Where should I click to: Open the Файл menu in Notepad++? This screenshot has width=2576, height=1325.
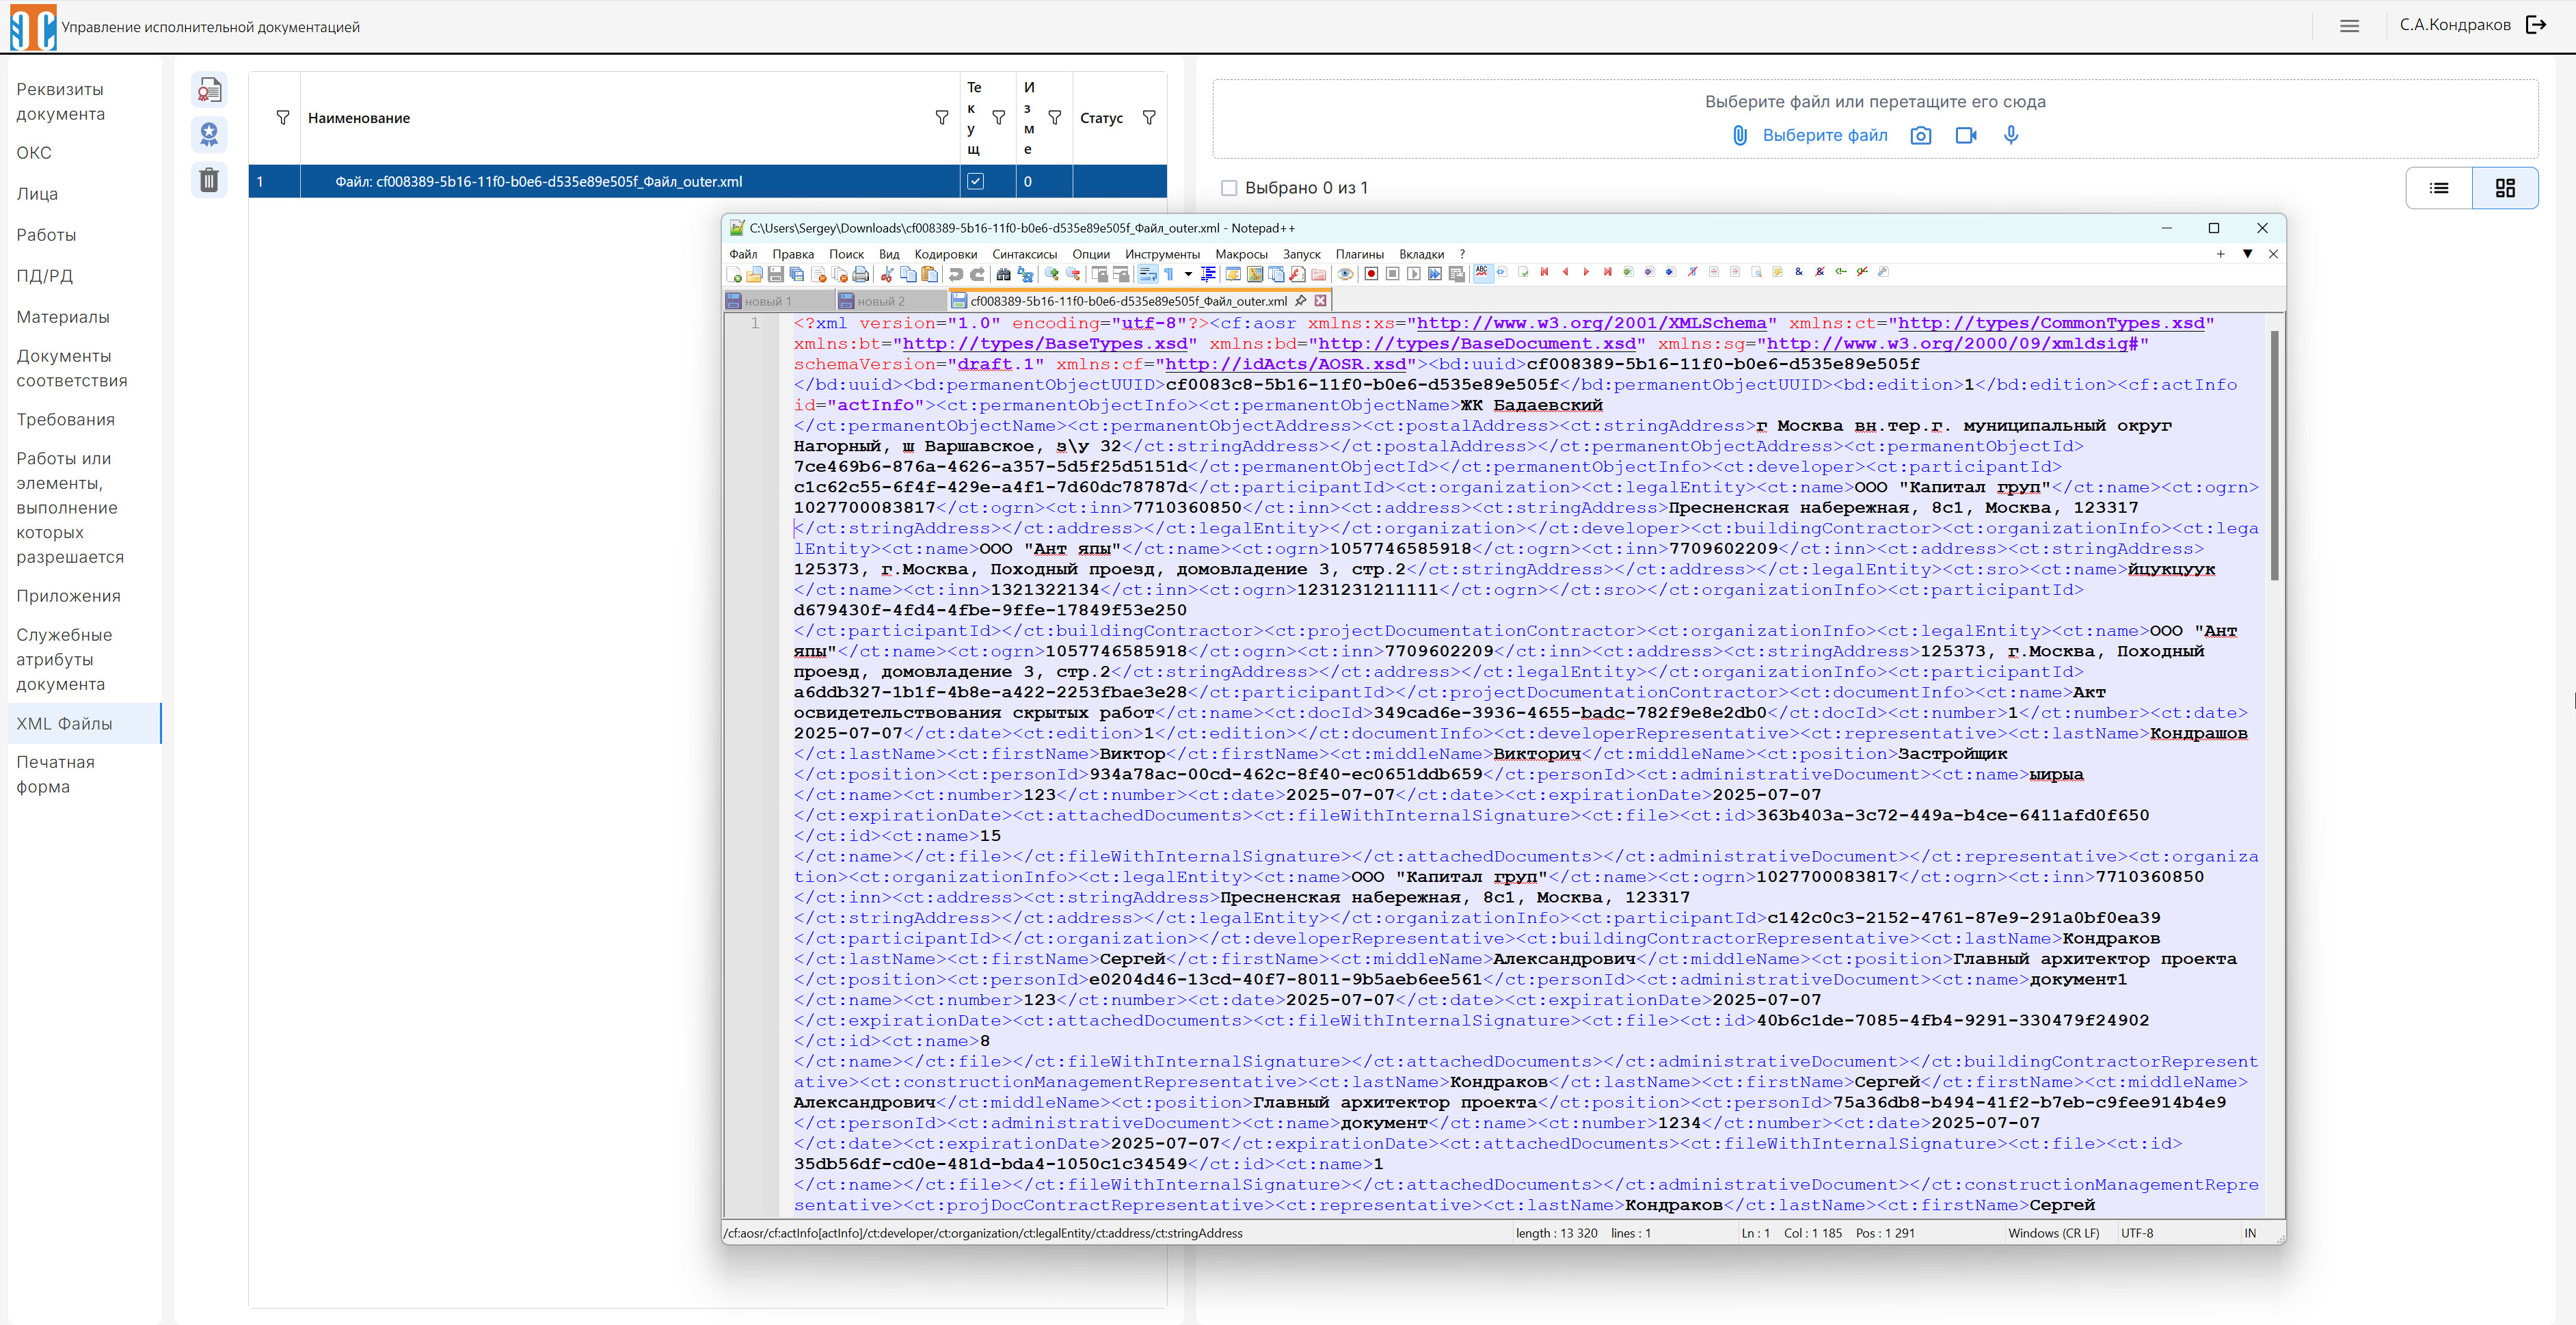(743, 254)
